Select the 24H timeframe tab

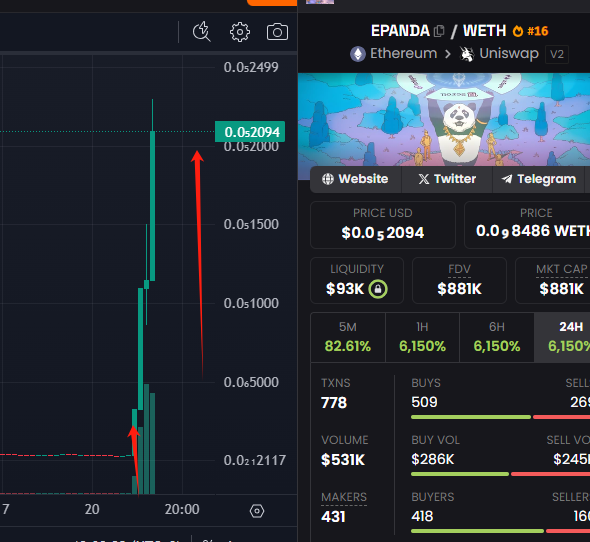(x=562, y=337)
